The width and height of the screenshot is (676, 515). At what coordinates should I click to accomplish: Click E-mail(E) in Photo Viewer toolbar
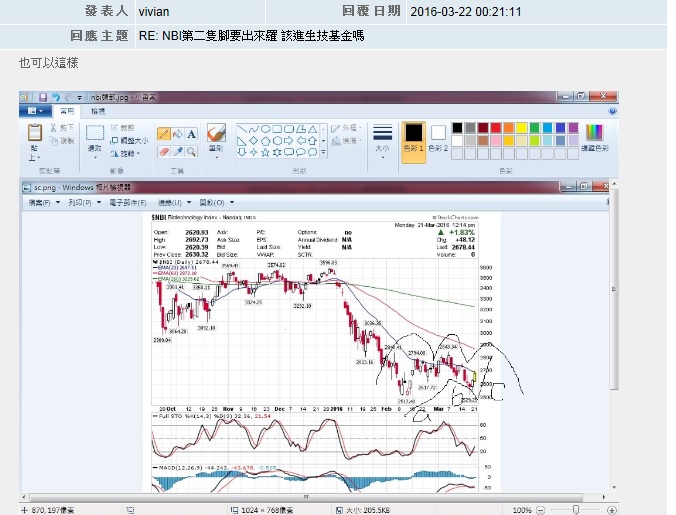[128, 202]
